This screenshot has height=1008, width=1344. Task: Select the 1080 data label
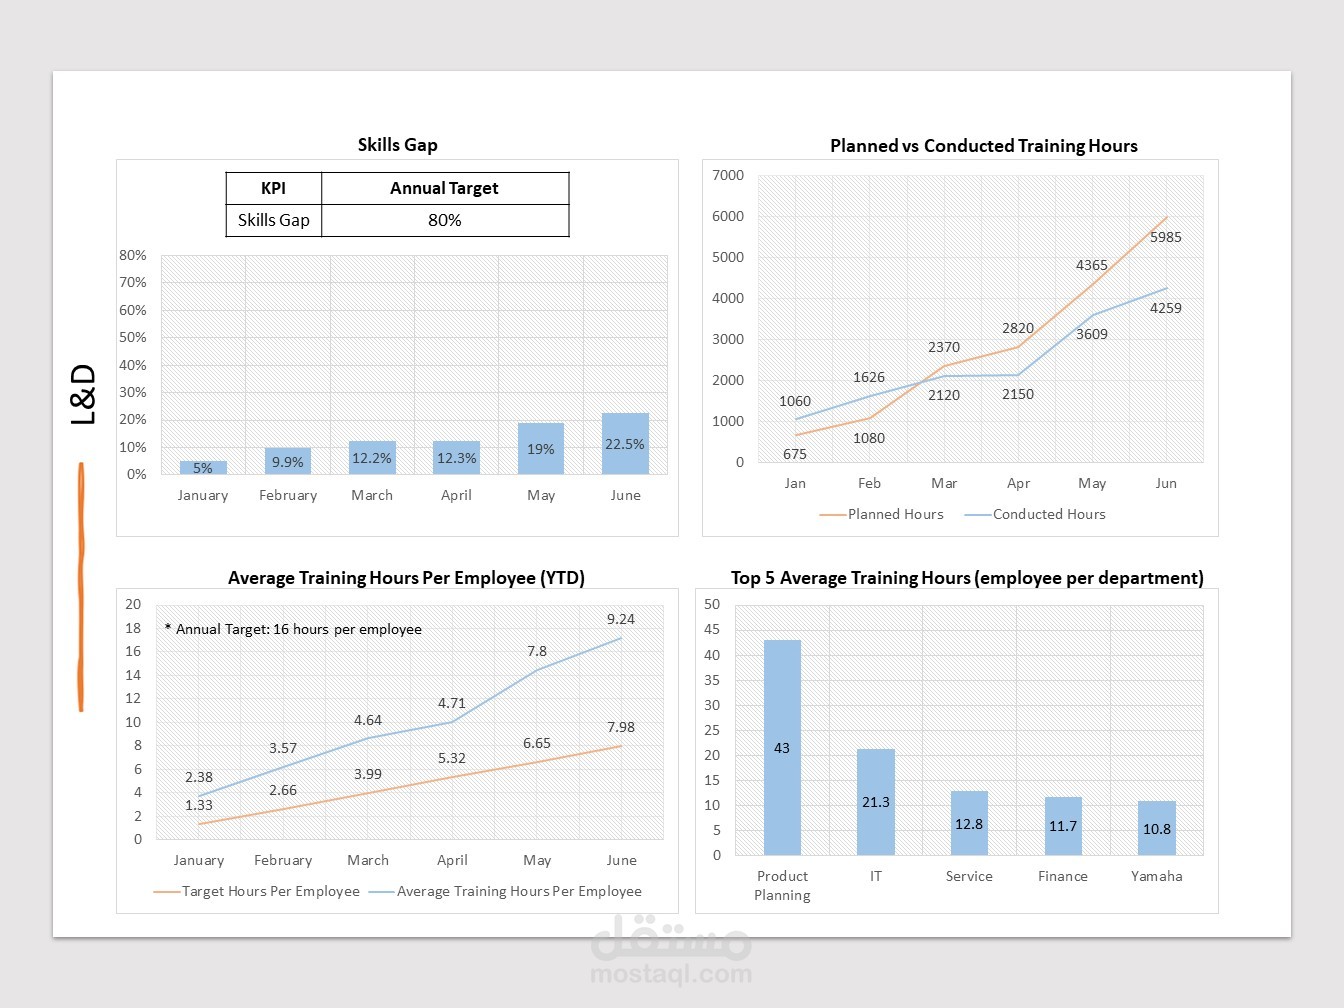point(869,438)
